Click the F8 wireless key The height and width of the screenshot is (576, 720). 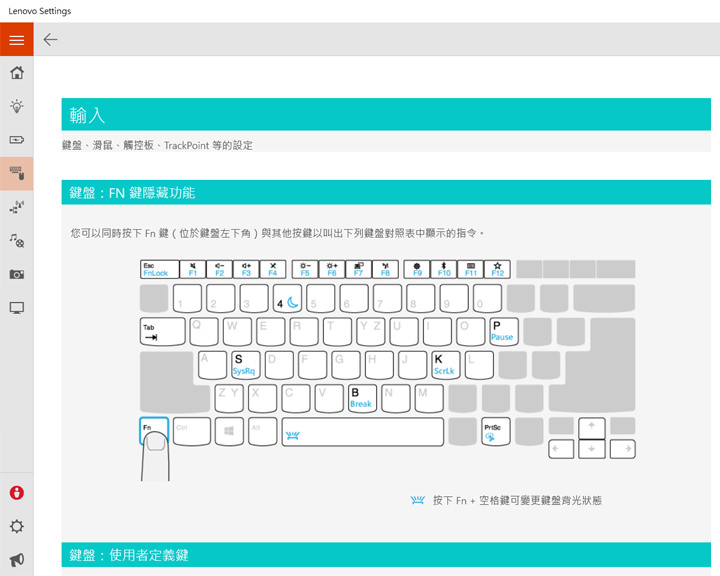[385, 269]
